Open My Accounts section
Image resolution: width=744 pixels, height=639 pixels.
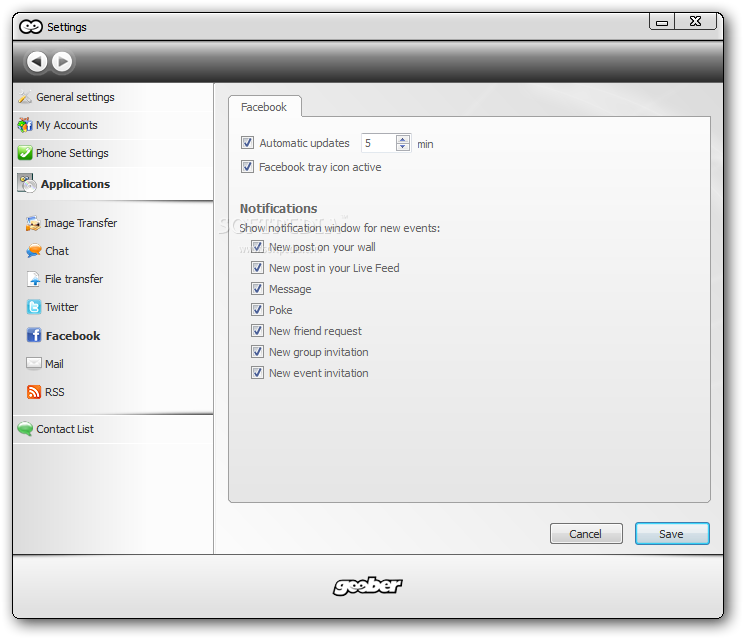coord(113,125)
